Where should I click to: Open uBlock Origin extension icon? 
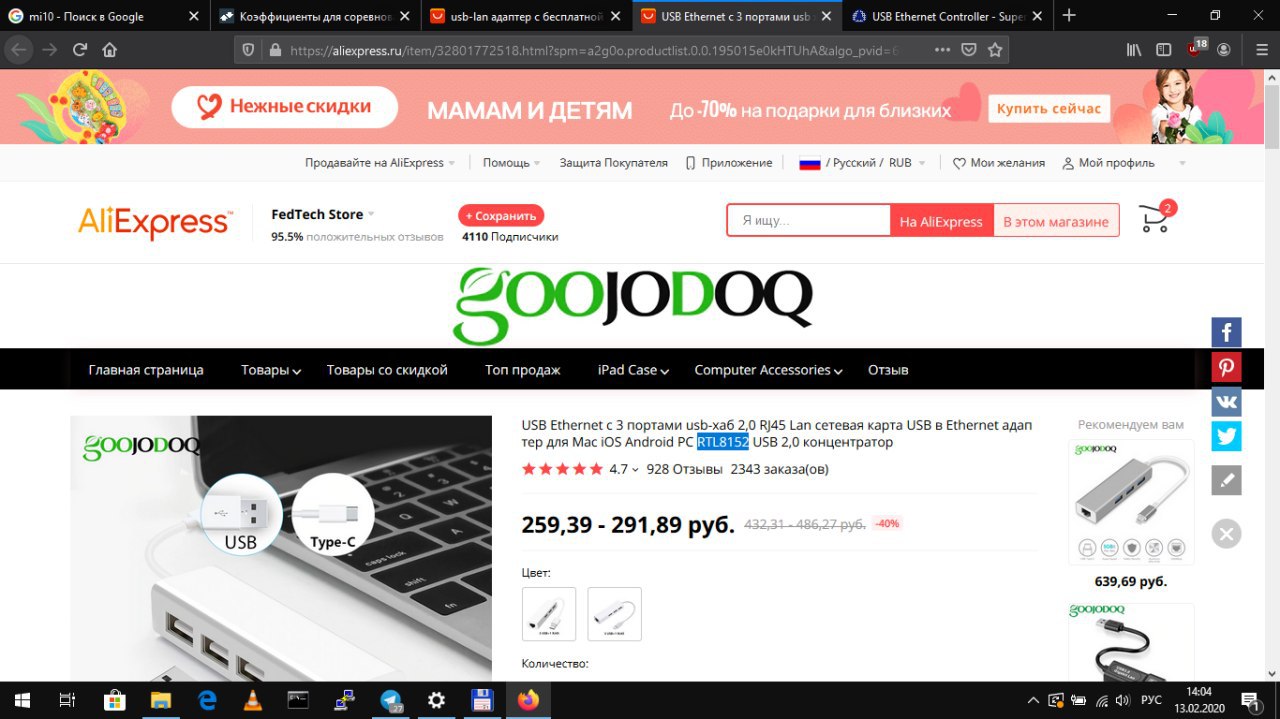tap(1196, 48)
